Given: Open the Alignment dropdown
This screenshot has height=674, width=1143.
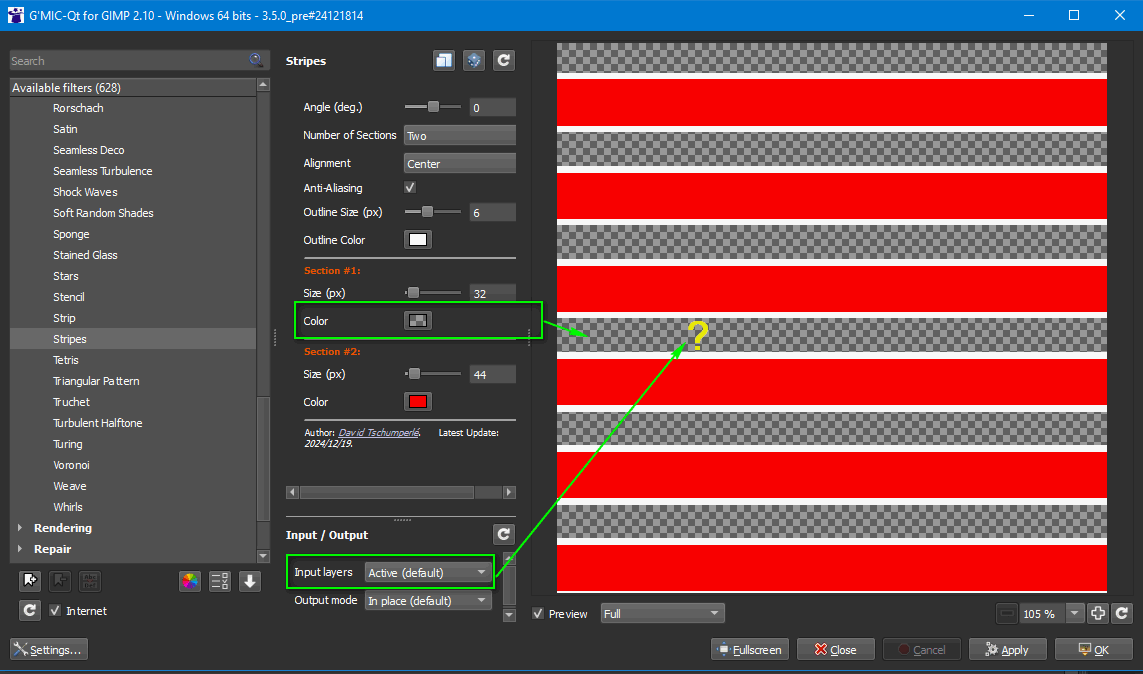Looking at the screenshot, I should tap(459, 163).
